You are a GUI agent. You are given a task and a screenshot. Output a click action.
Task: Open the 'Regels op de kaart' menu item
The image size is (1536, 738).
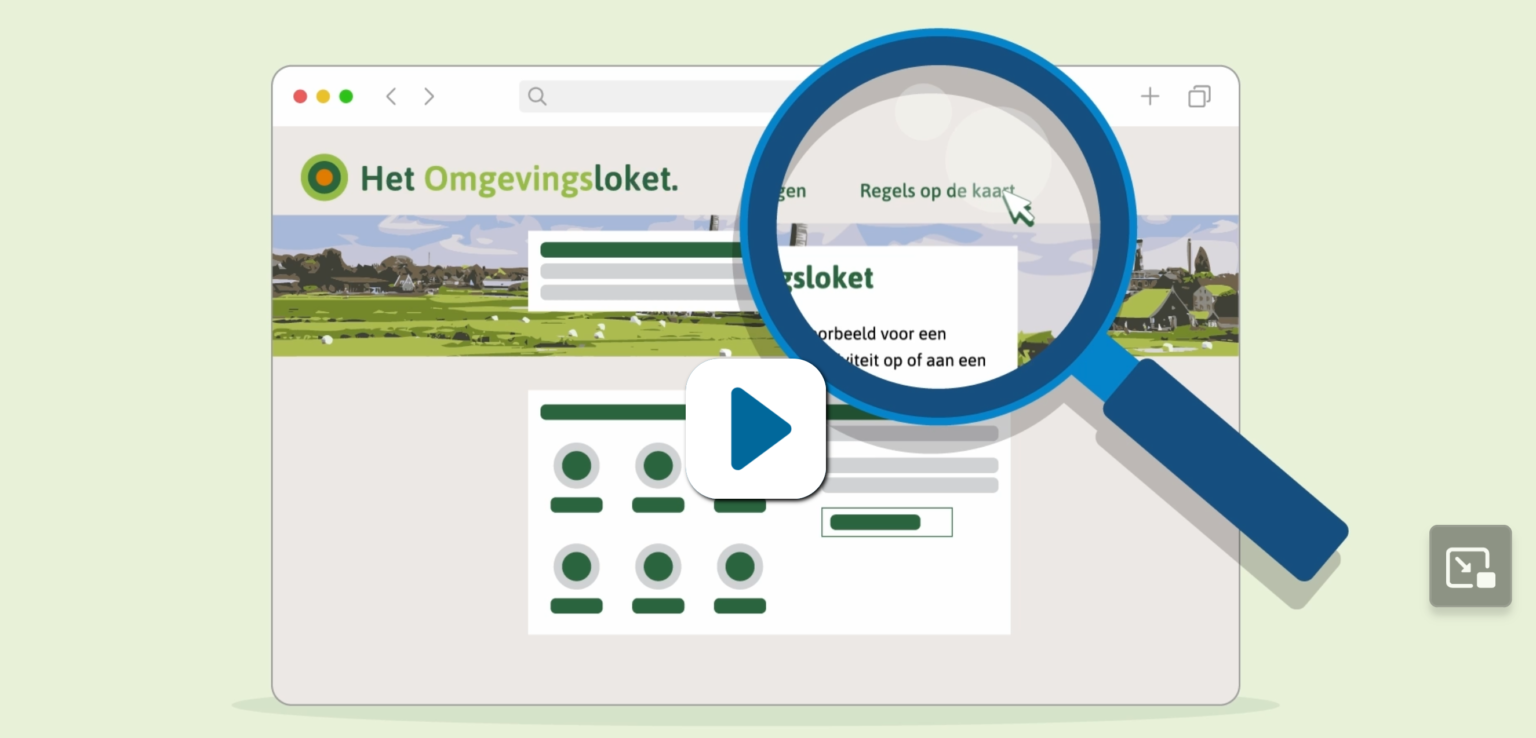tap(936, 191)
